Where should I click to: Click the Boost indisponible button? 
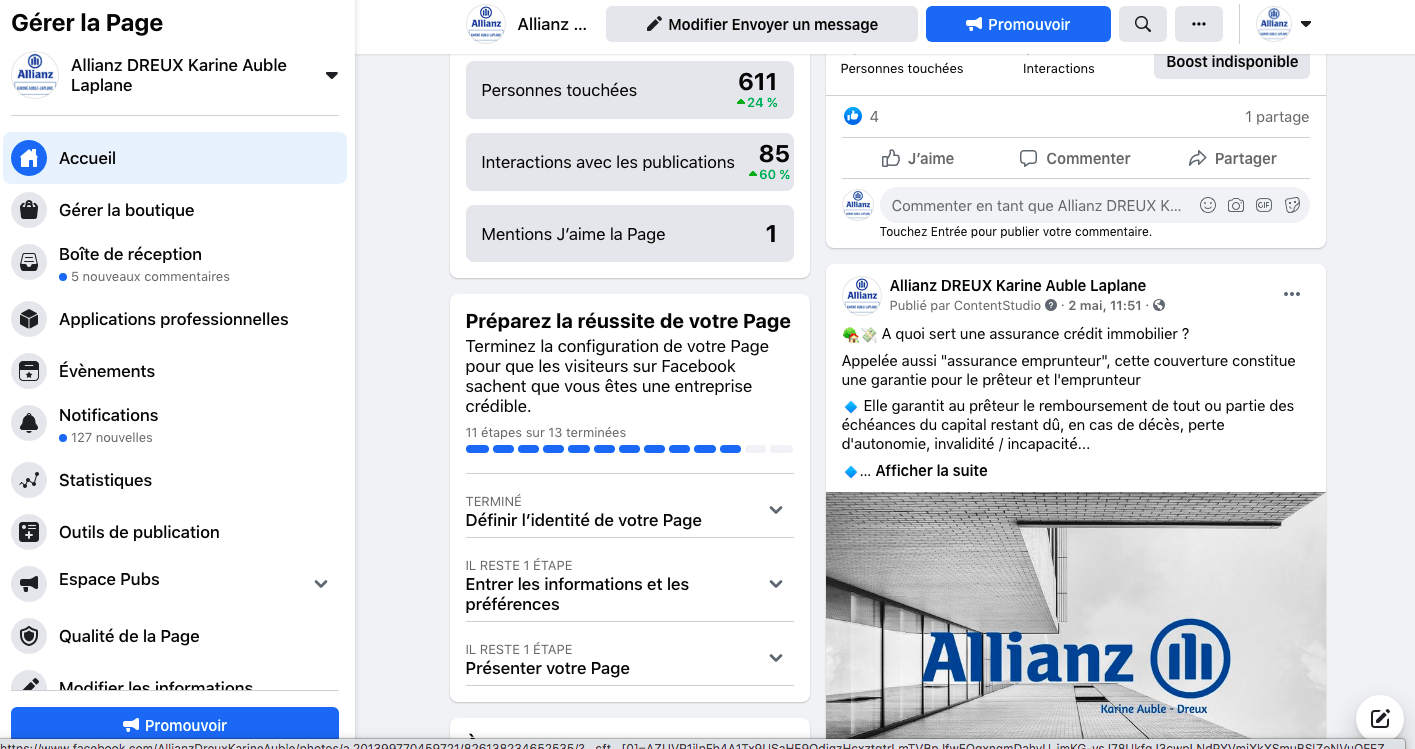[1232, 61]
